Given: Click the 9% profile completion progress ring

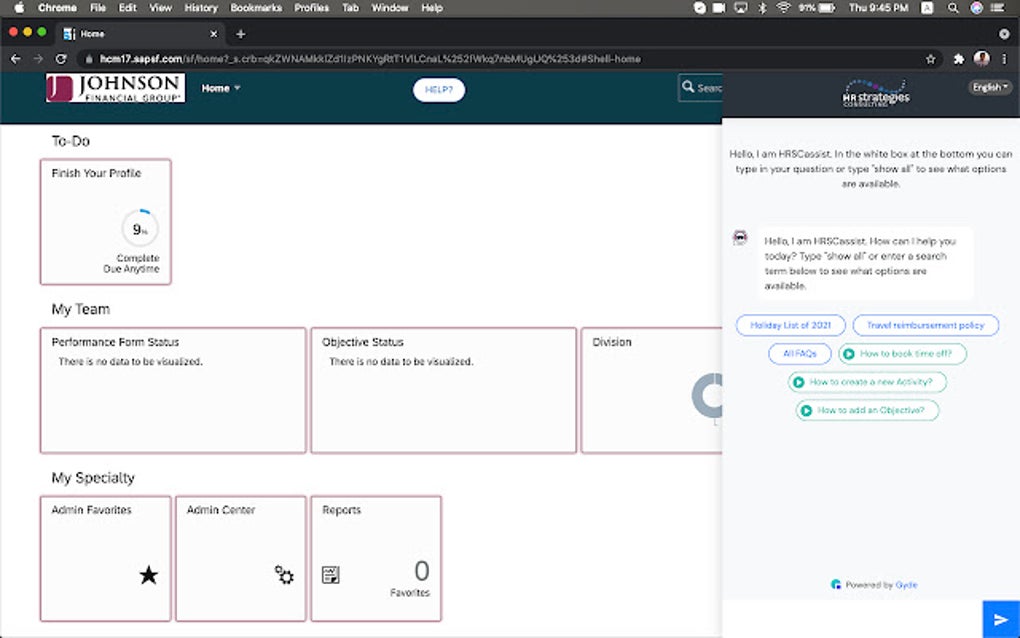Looking at the screenshot, I should (139, 228).
